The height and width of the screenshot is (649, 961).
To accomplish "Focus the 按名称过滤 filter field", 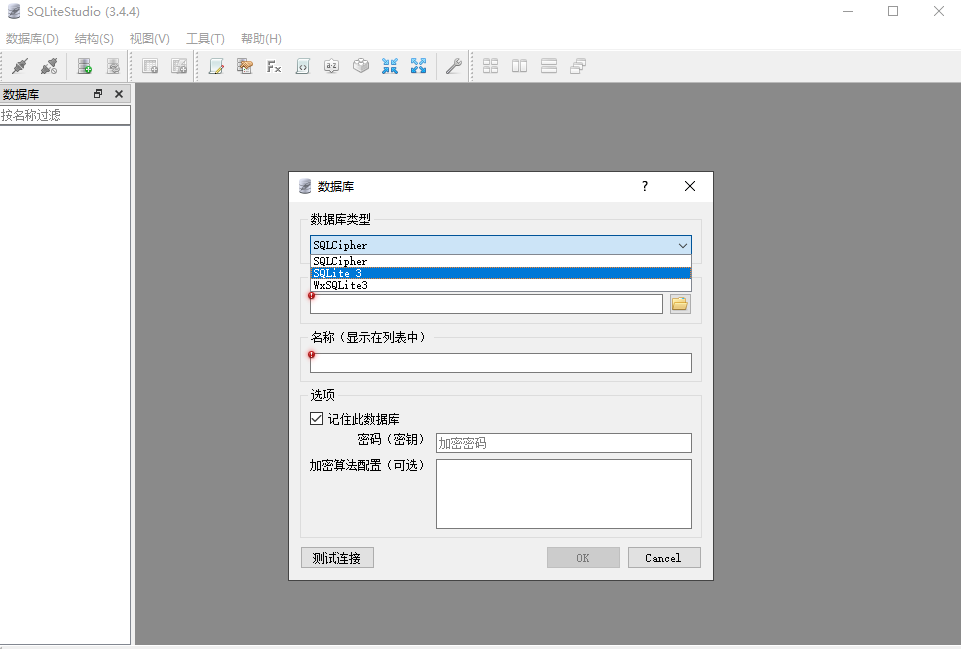I will click(65, 115).
